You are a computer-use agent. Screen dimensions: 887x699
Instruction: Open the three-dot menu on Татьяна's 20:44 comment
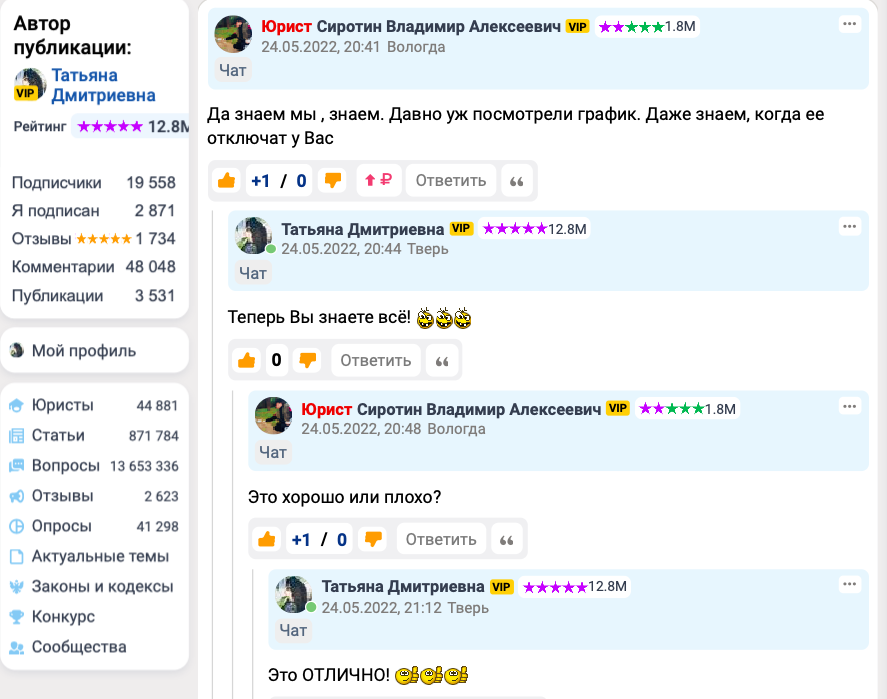(x=850, y=227)
